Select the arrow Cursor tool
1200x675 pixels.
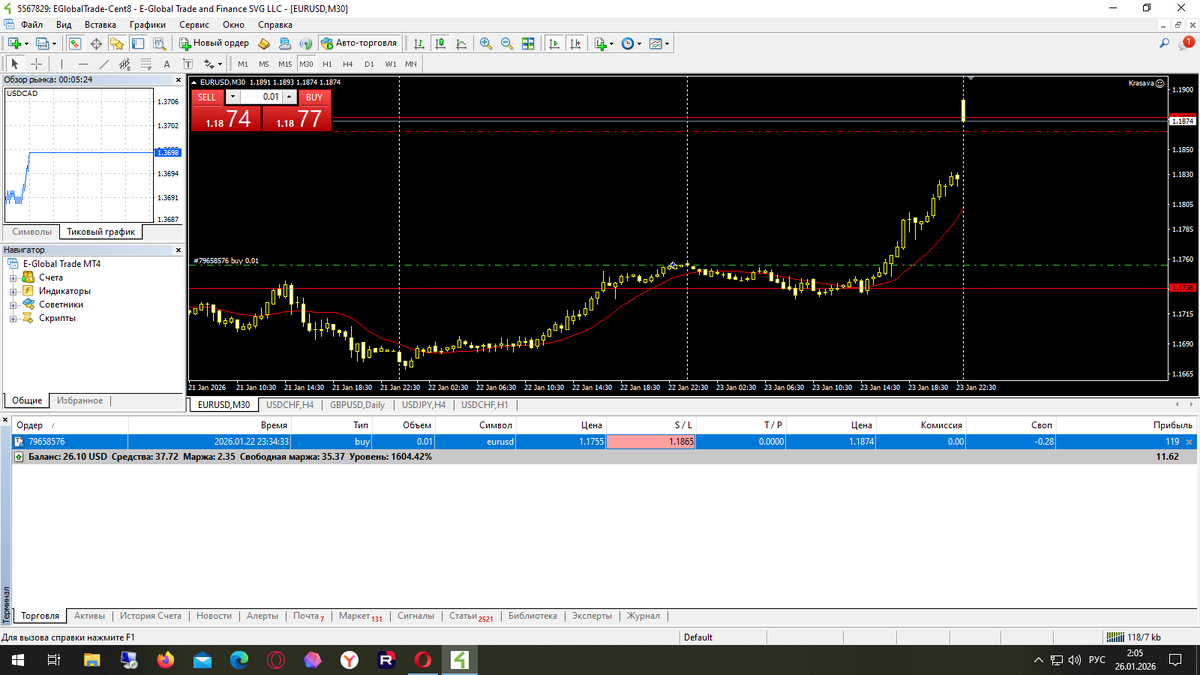14,64
